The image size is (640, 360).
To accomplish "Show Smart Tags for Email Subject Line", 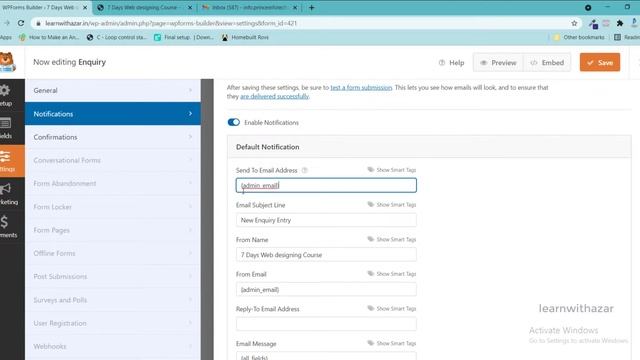I will click(392, 204).
